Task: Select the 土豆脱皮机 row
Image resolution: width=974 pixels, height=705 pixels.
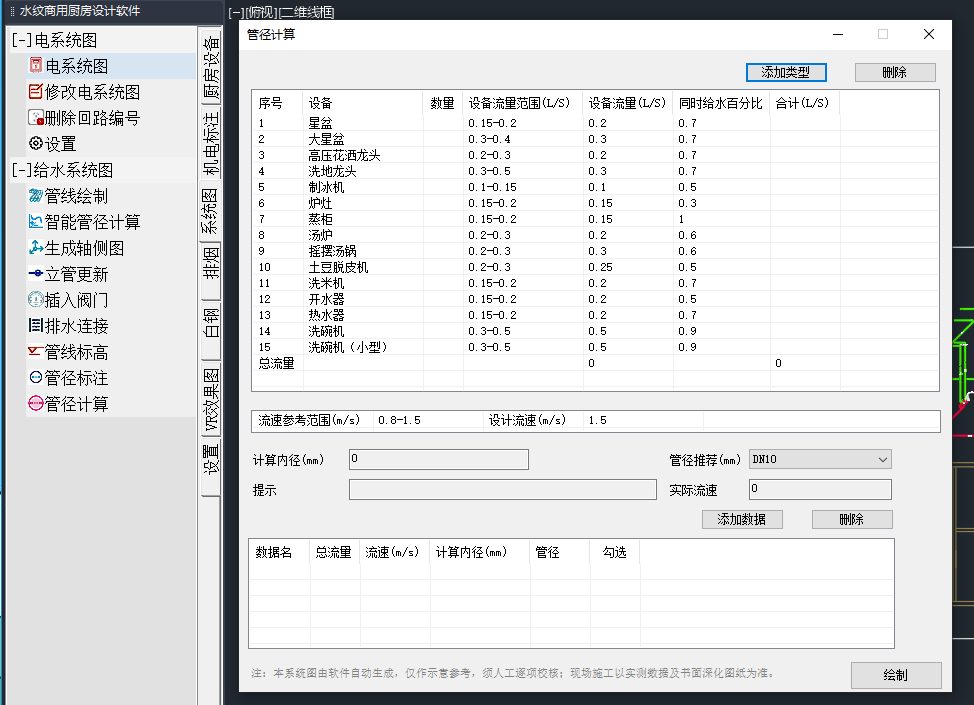Action: tap(594, 267)
